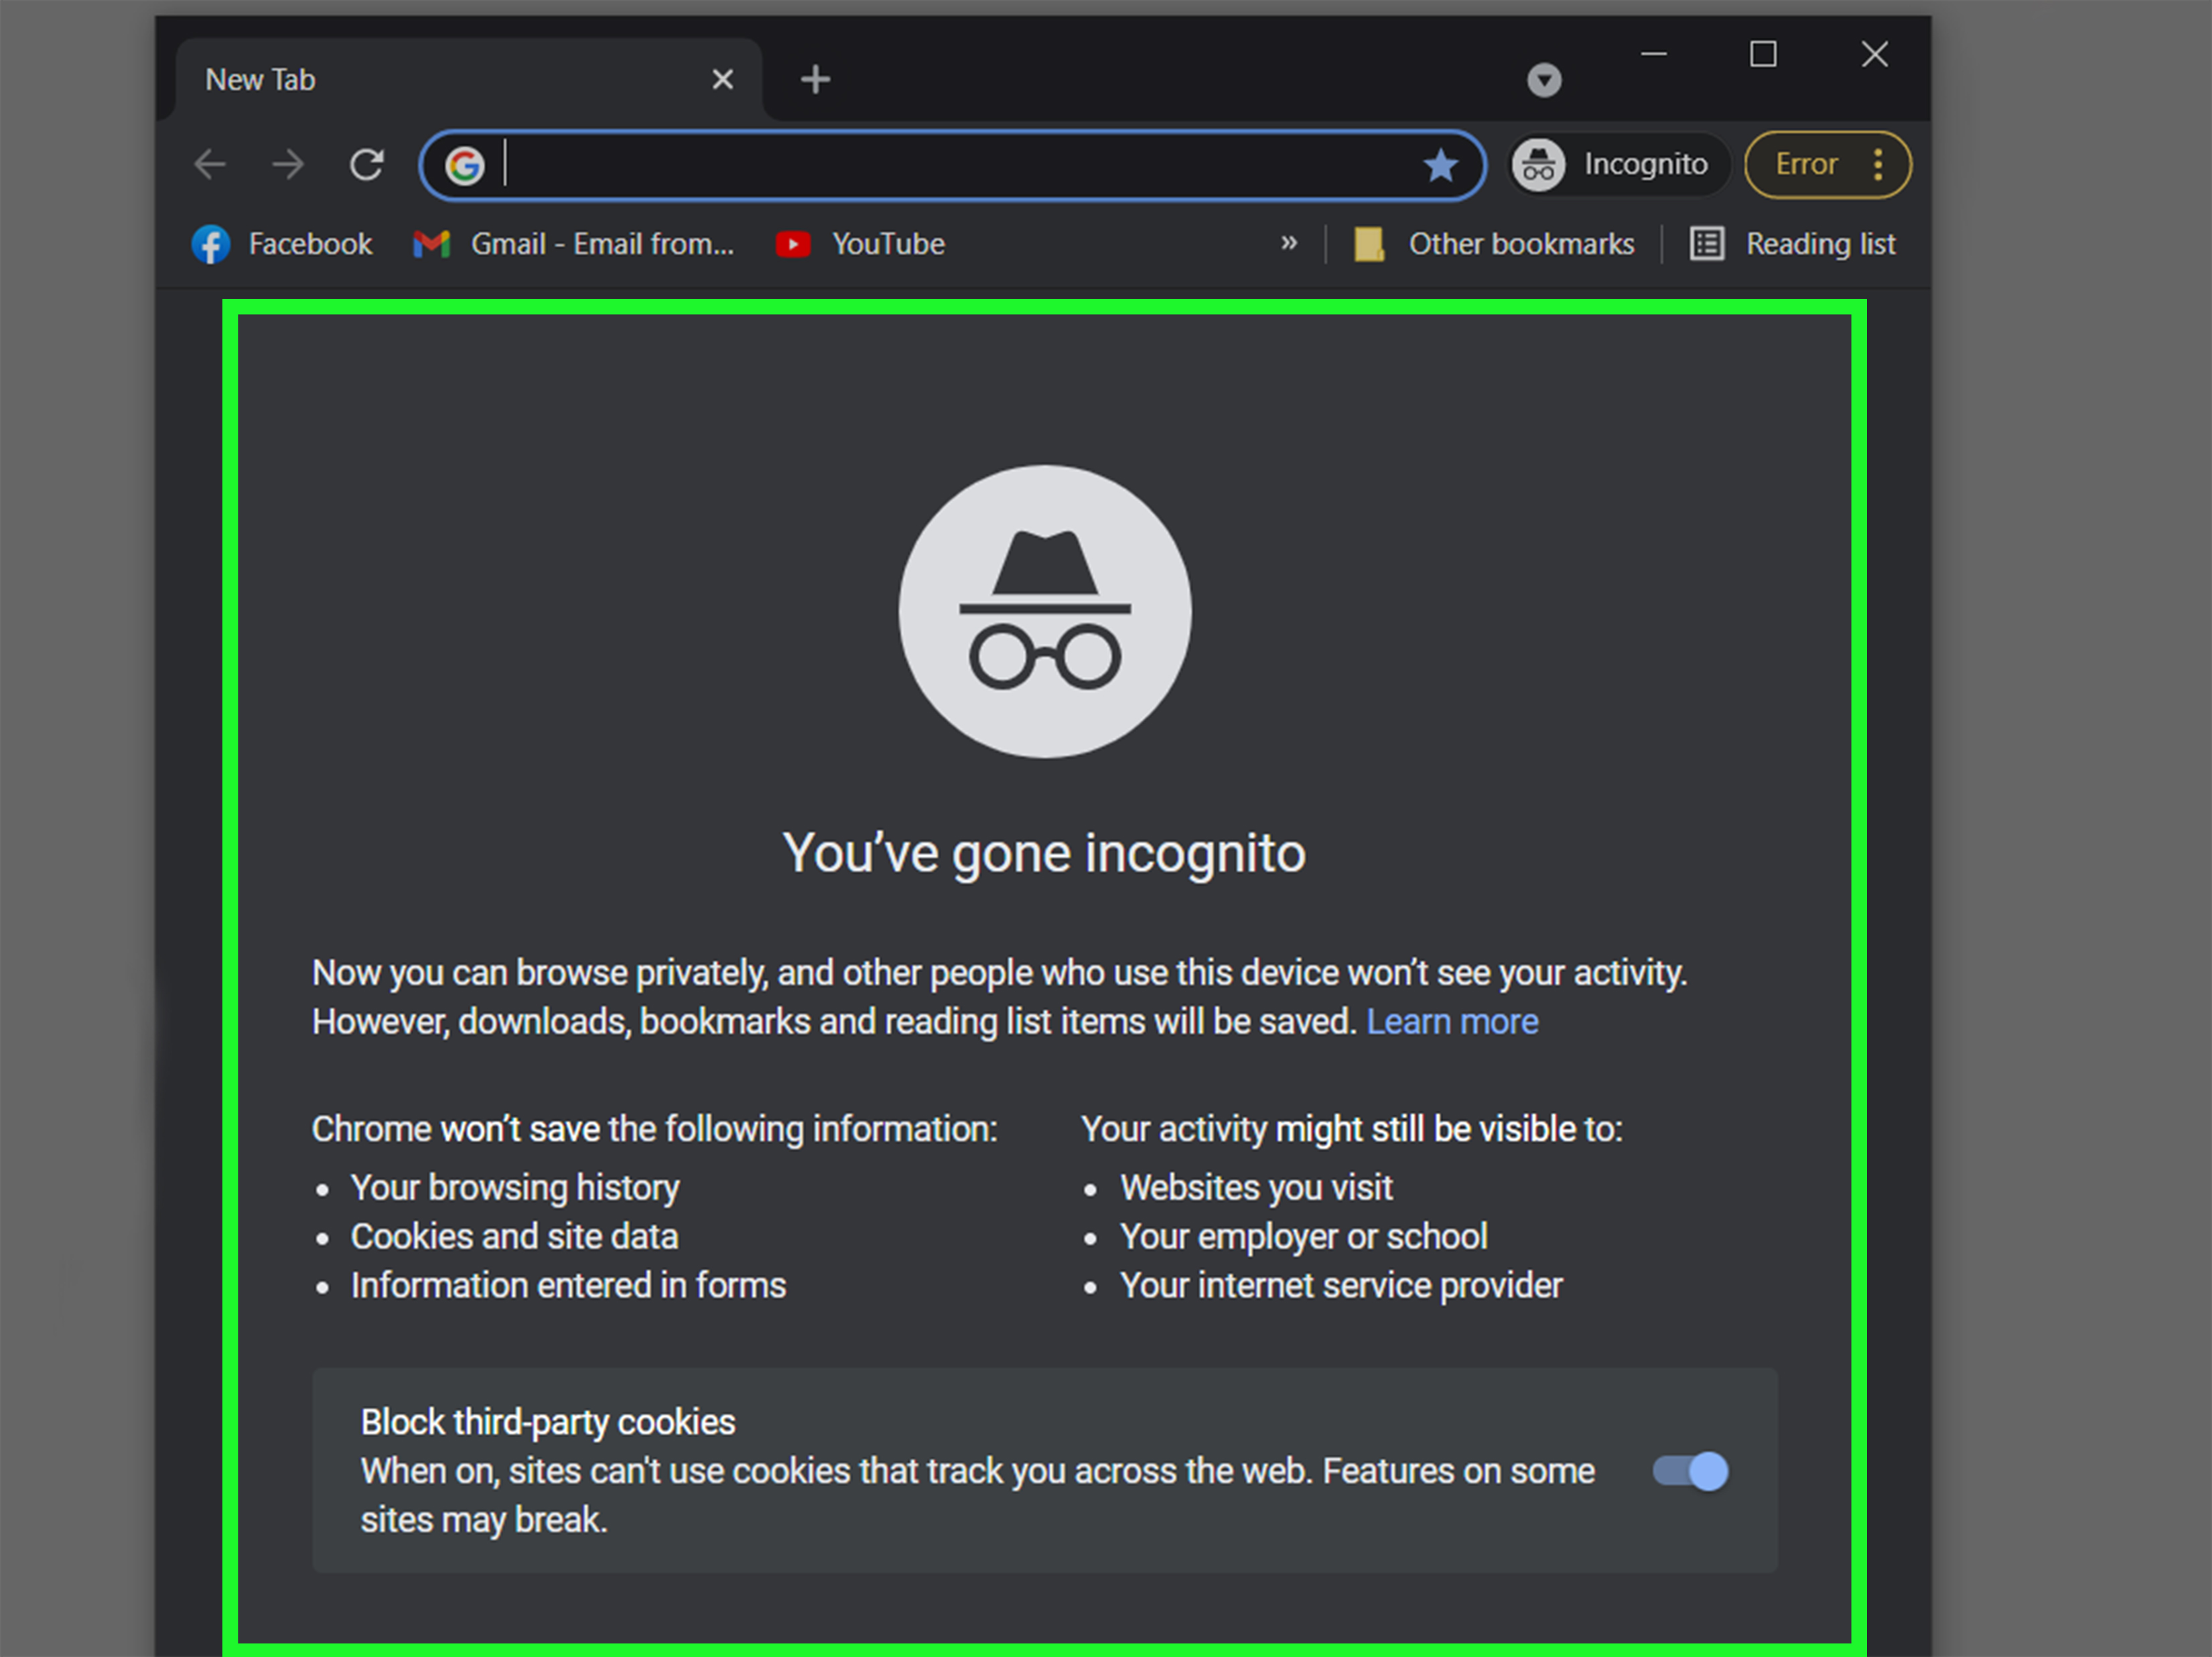2212x1657 pixels.
Task: Click the Incognito profile badge
Action: 1611,164
